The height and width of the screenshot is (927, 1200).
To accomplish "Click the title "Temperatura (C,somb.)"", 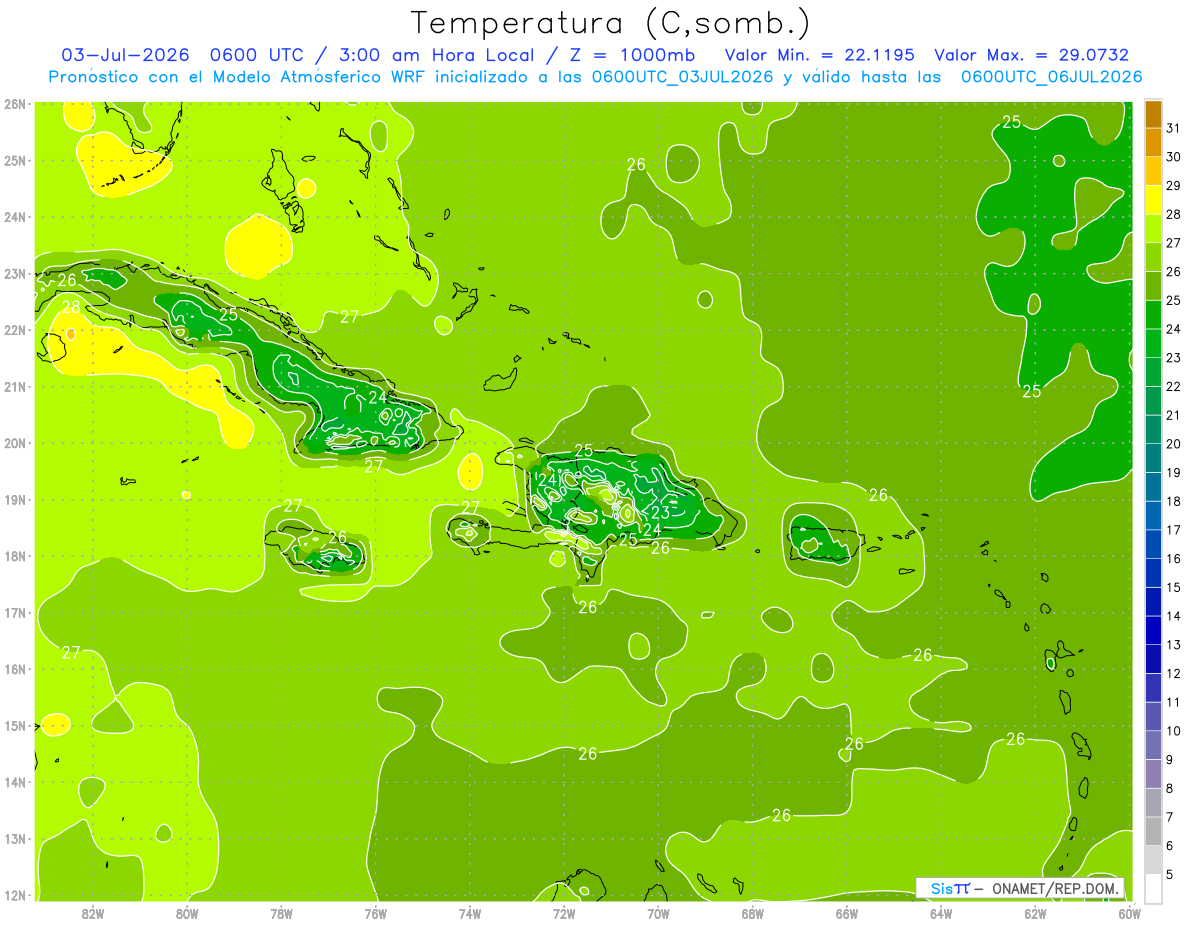I will click(611, 24).
